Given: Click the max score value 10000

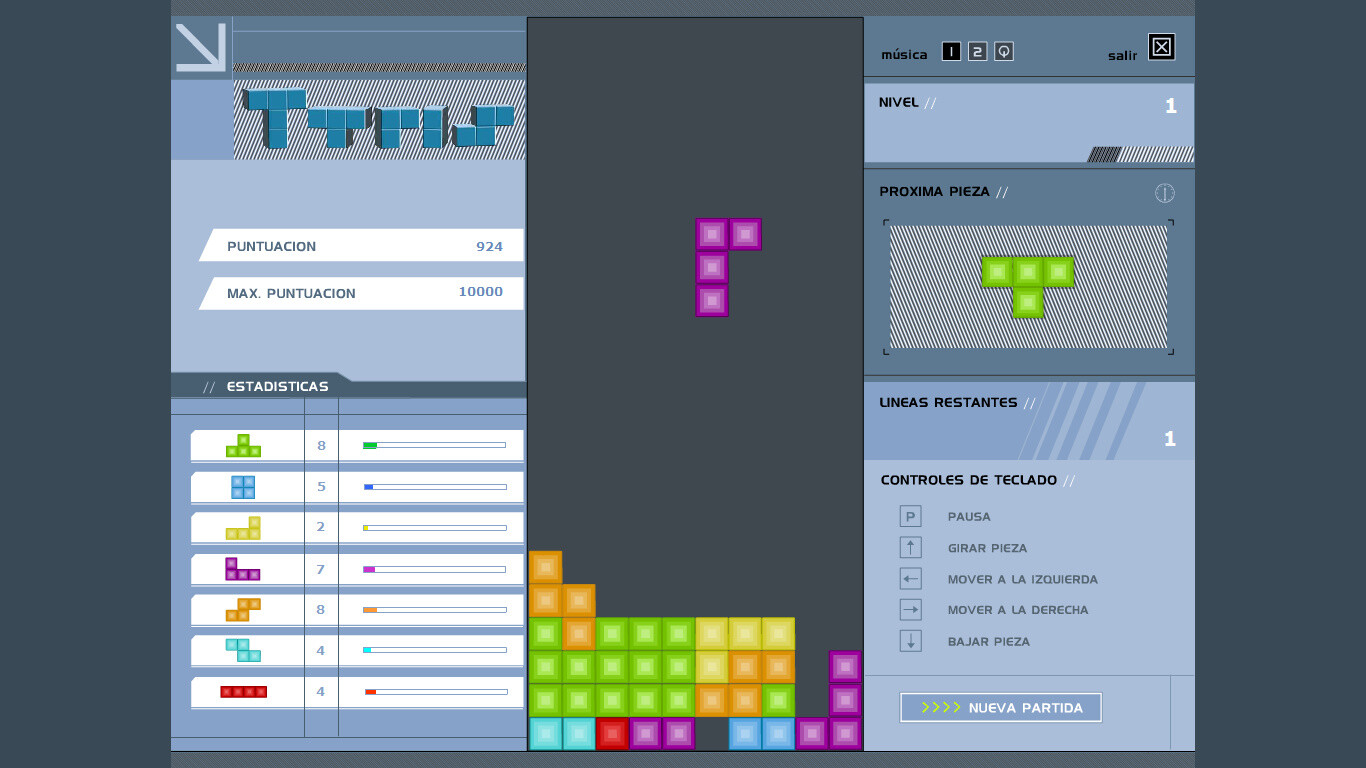Looking at the screenshot, I should point(480,292).
